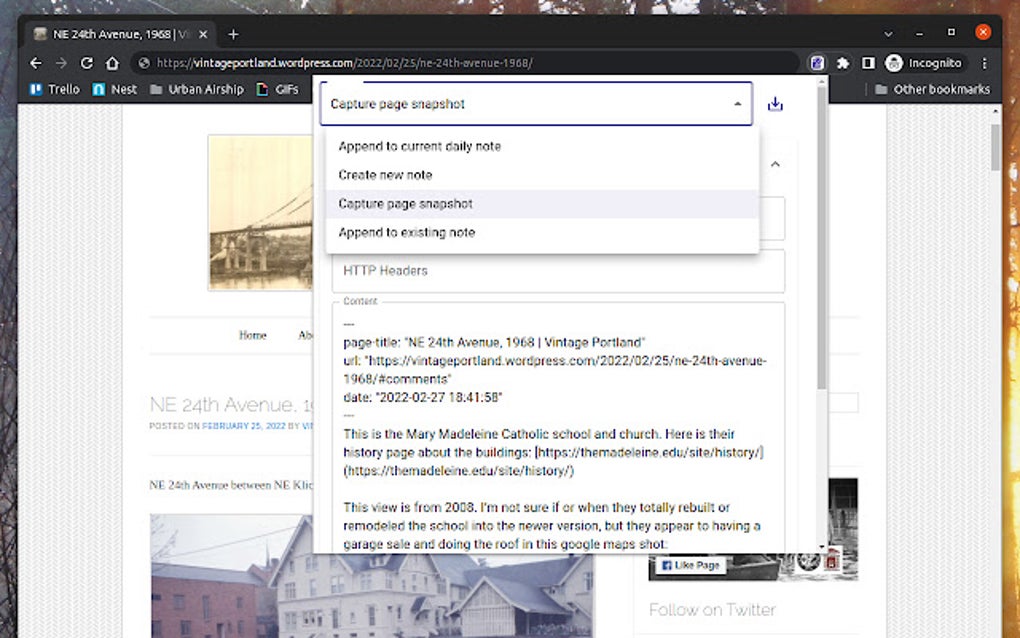Screen dimensions: 1020x638
Task: Click the Like Page Facebook button
Action: 690,565
